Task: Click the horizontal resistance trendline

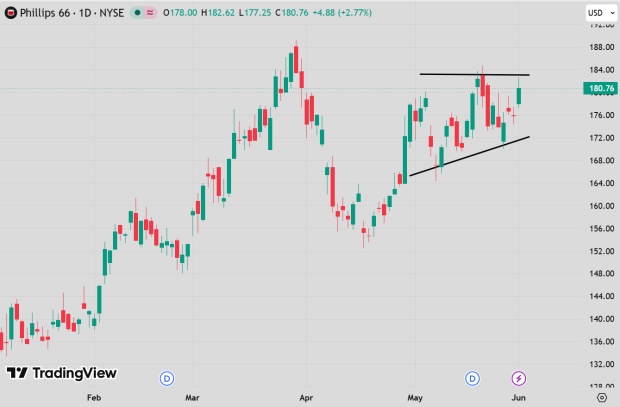Action: click(474, 74)
